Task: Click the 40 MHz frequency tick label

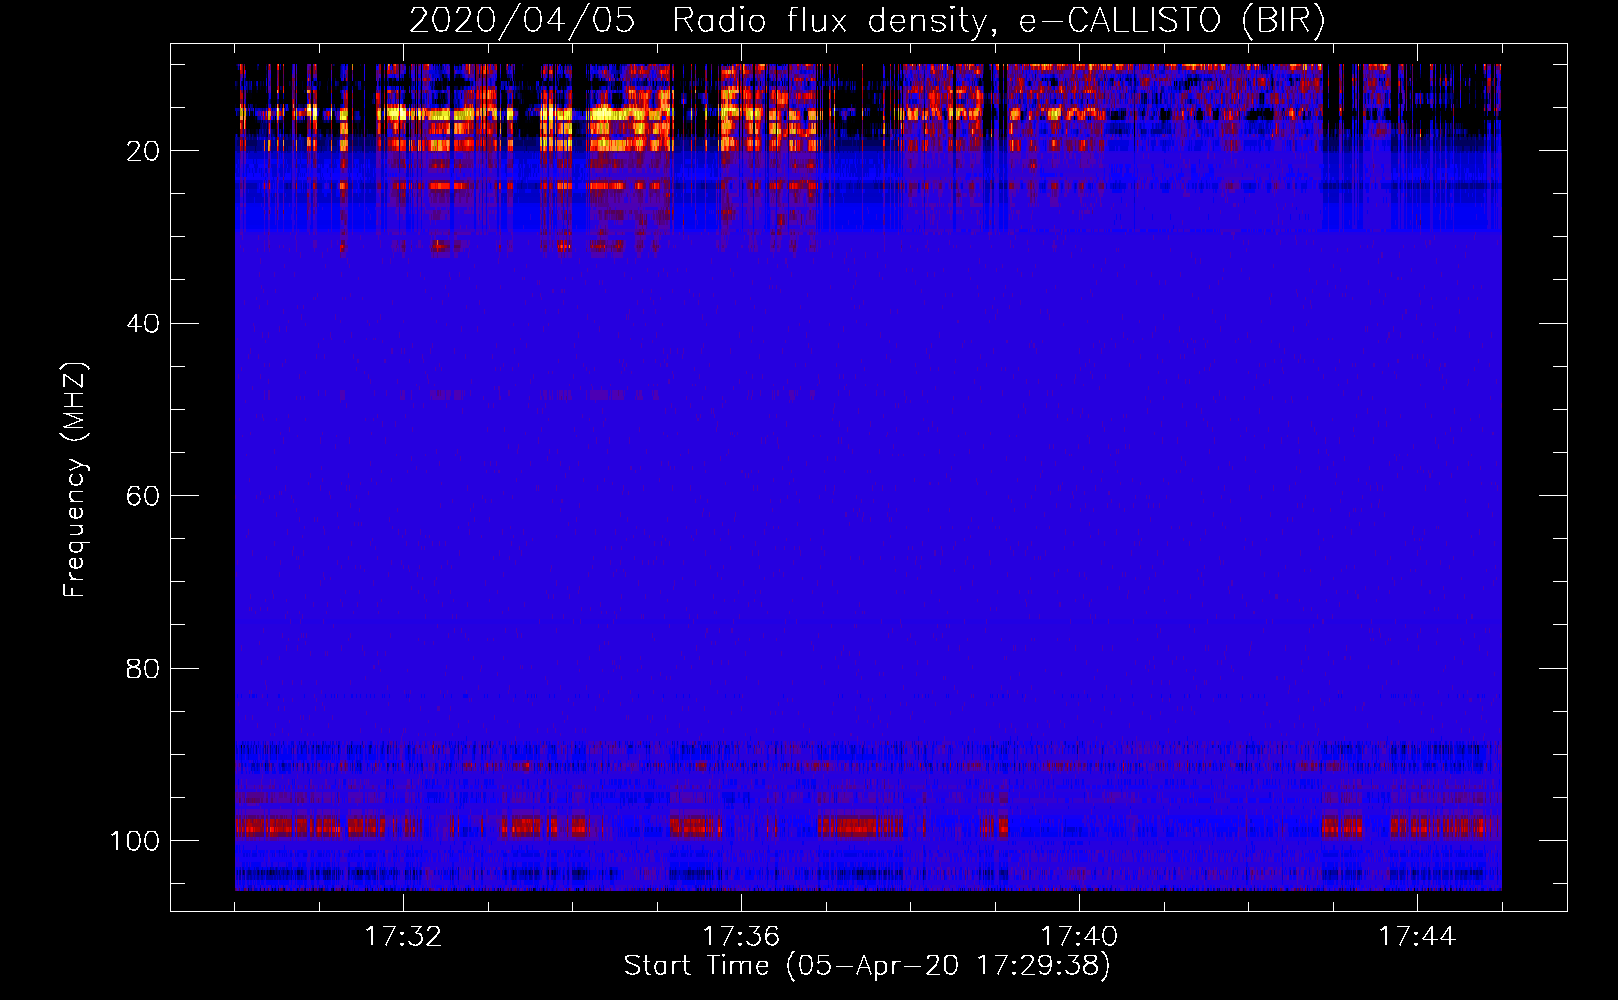Action: (143, 324)
